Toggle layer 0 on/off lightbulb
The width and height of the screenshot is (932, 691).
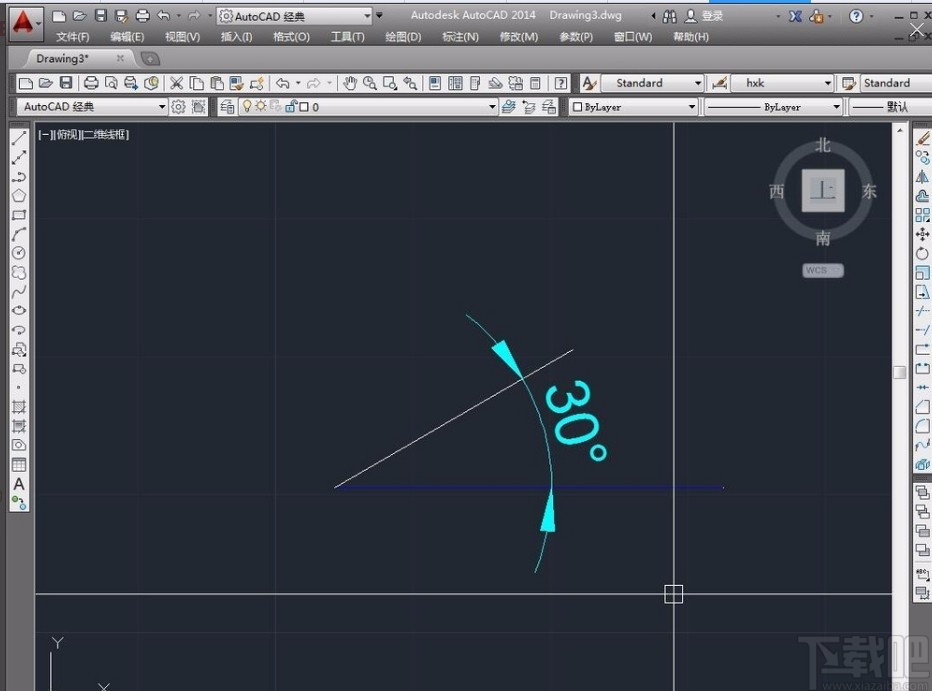(247, 107)
